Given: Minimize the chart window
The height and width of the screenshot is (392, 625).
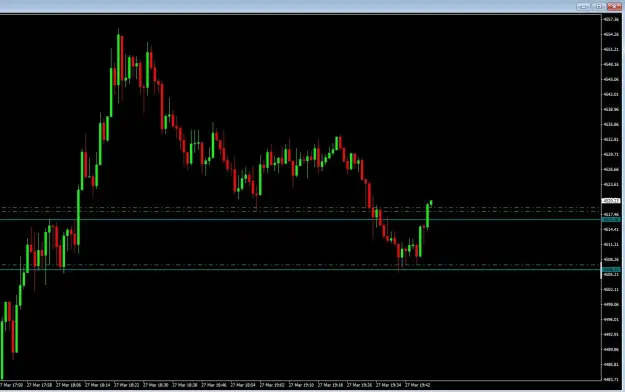Looking at the screenshot, I should [583, 6].
